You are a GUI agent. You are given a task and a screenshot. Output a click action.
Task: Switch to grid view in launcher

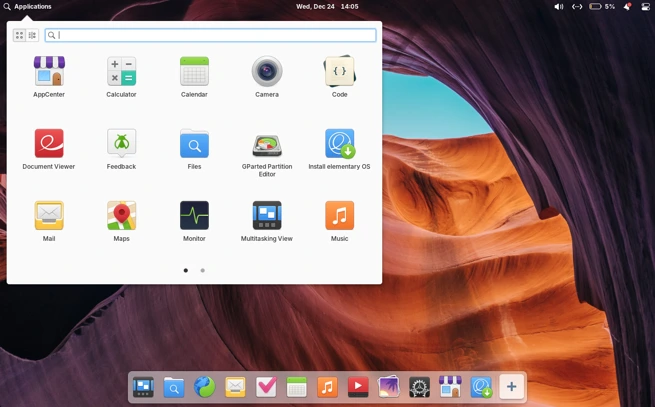(x=19, y=36)
